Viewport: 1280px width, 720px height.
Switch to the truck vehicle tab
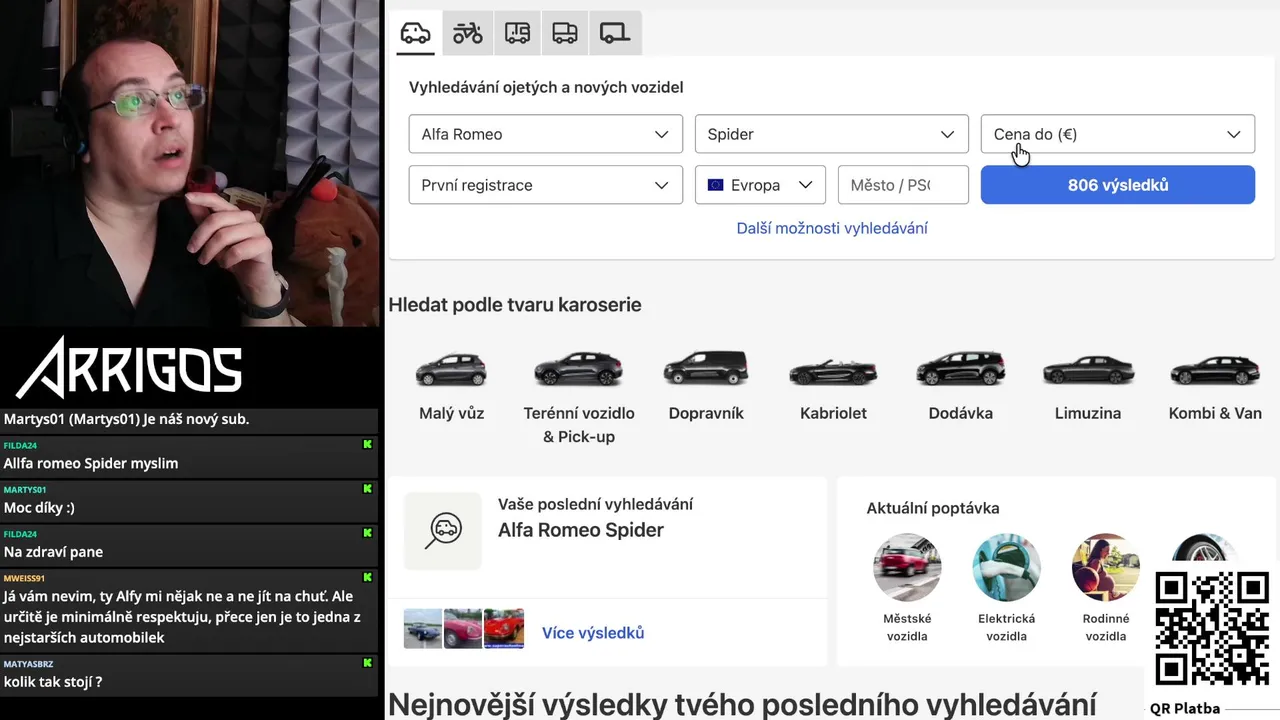click(565, 33)
